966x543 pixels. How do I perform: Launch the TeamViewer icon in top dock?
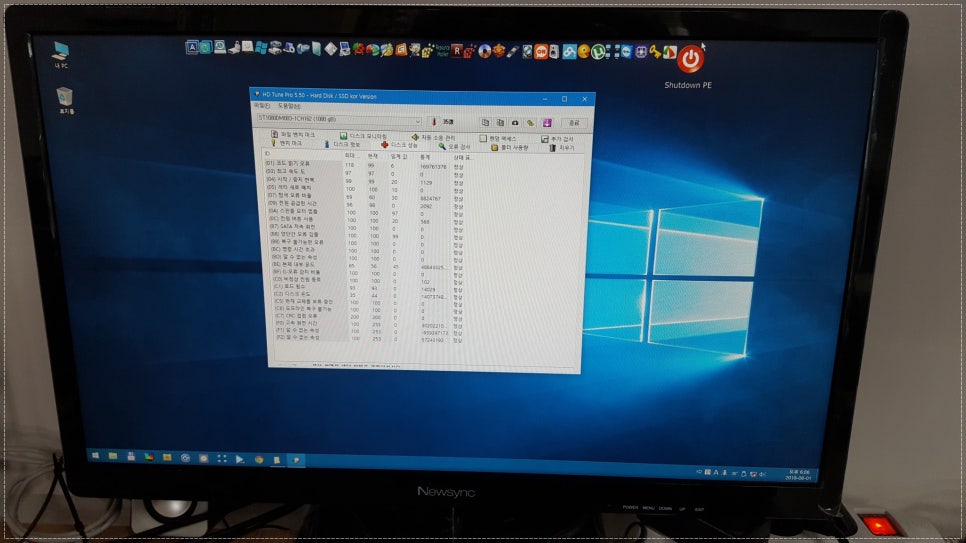[626, 52]
